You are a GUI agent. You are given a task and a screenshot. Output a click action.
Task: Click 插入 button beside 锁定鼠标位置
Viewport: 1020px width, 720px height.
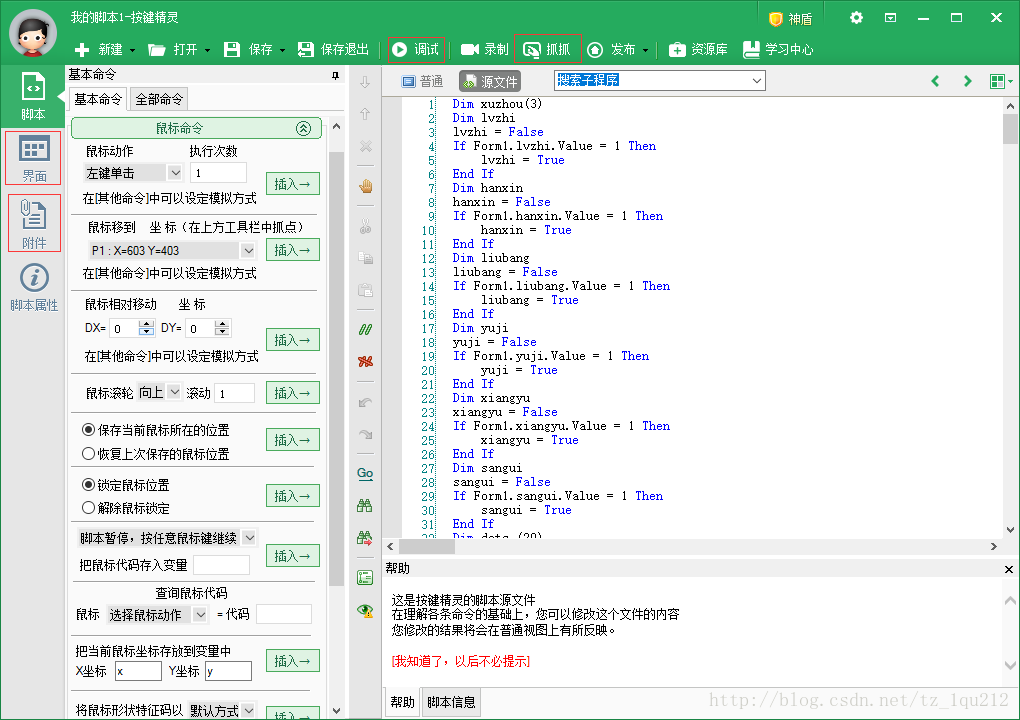coord(293,496)
